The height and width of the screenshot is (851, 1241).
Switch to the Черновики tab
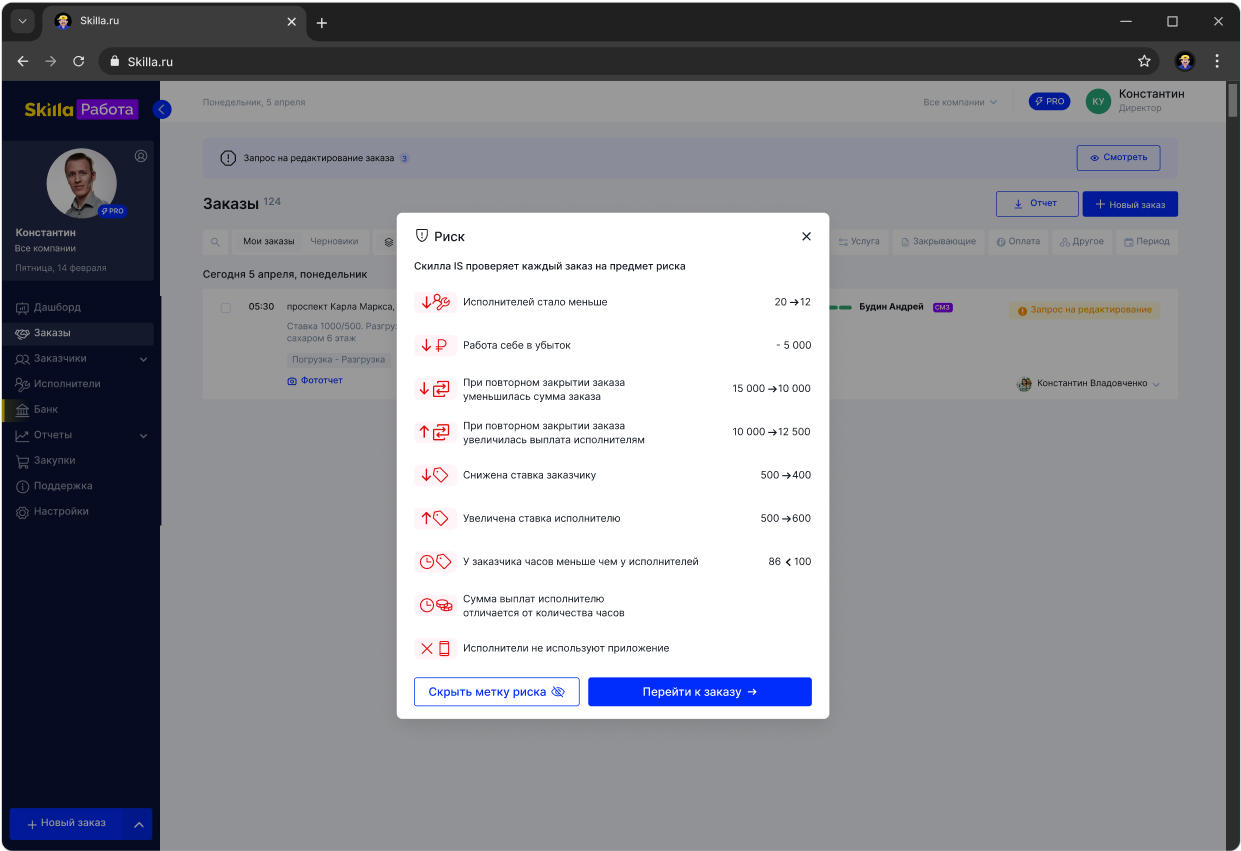pos(335,241)
